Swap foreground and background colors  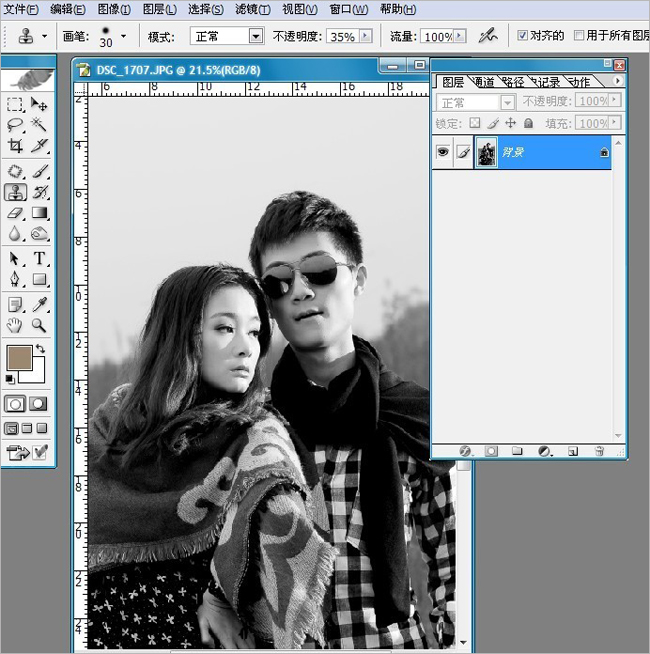[40, 349]
